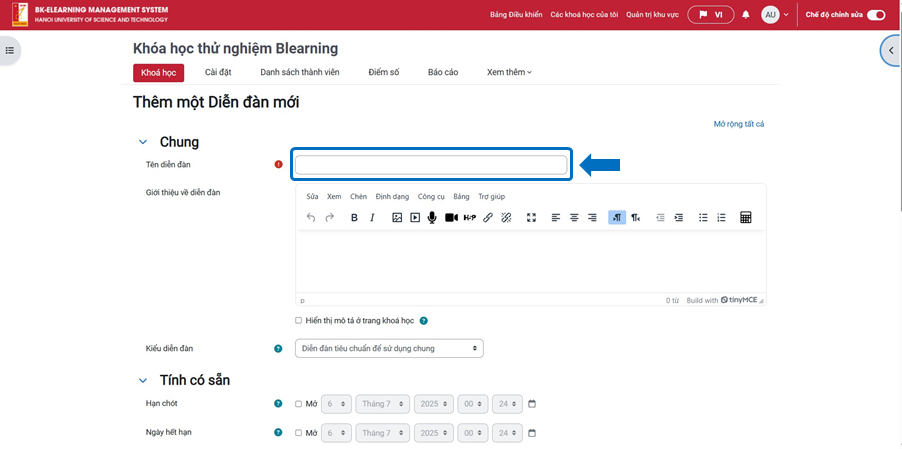The image size is (902, 449).
Task: Open the block drawer arrow on the right
Action: pyautogui.click(x=891, y=51)
